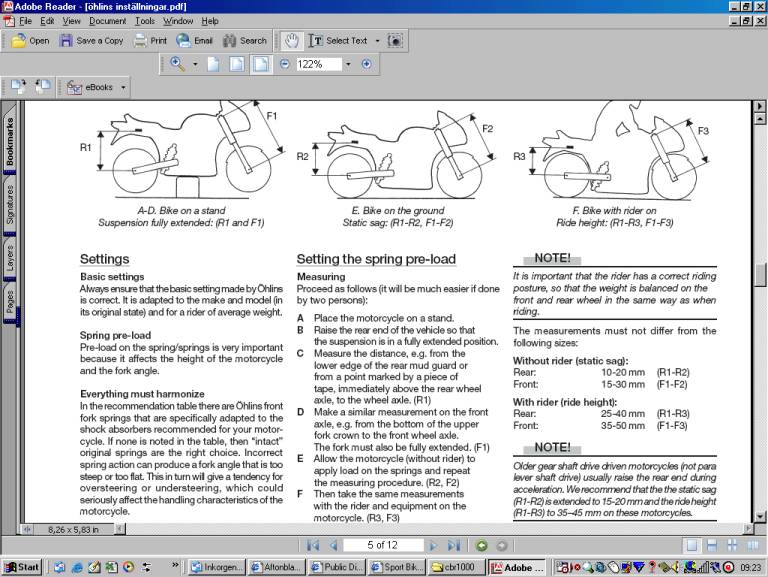Click the plus zoom in button
768x577 pixels.
pyautogui.click(x=366, y=64)
